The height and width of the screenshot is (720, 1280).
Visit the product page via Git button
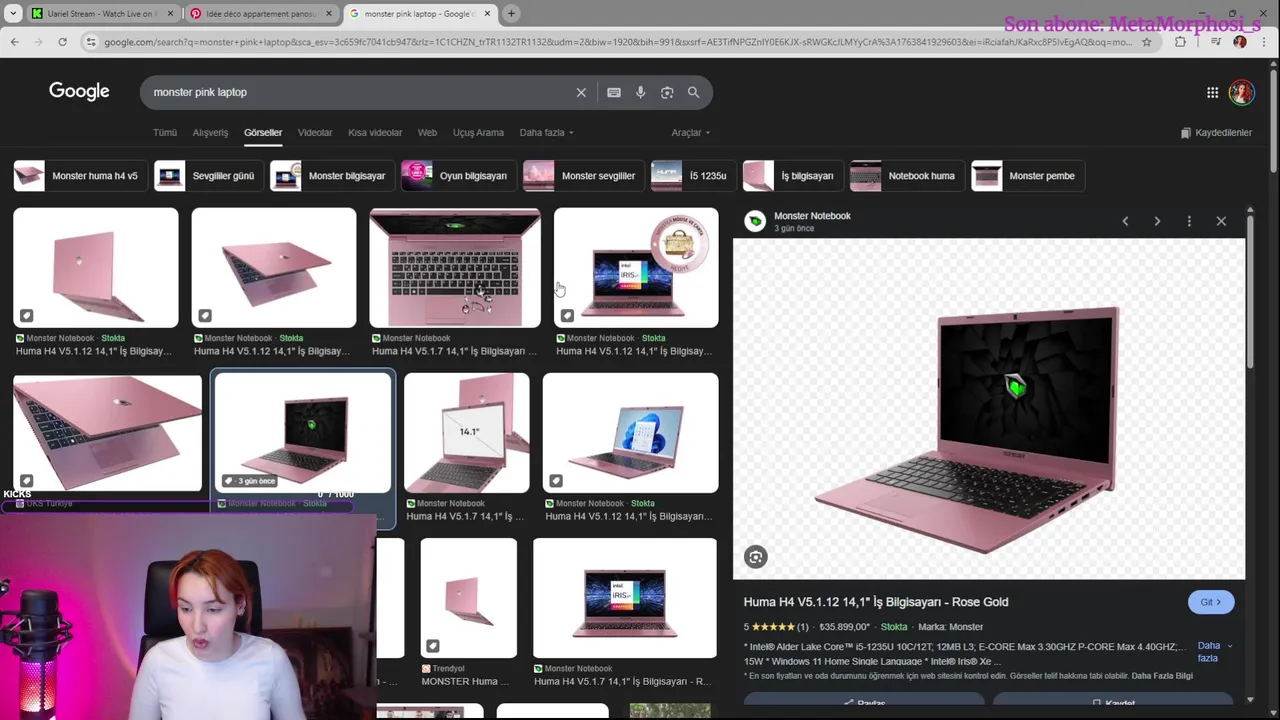[1211, 602]
